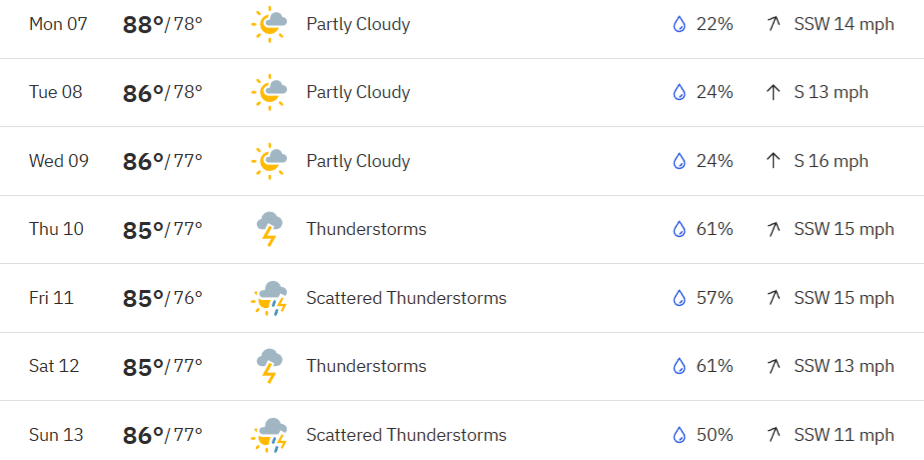The image size is (924, 460).
Task: Expand the Thu 10 forecast row
Action: click(x=462, y=230)
